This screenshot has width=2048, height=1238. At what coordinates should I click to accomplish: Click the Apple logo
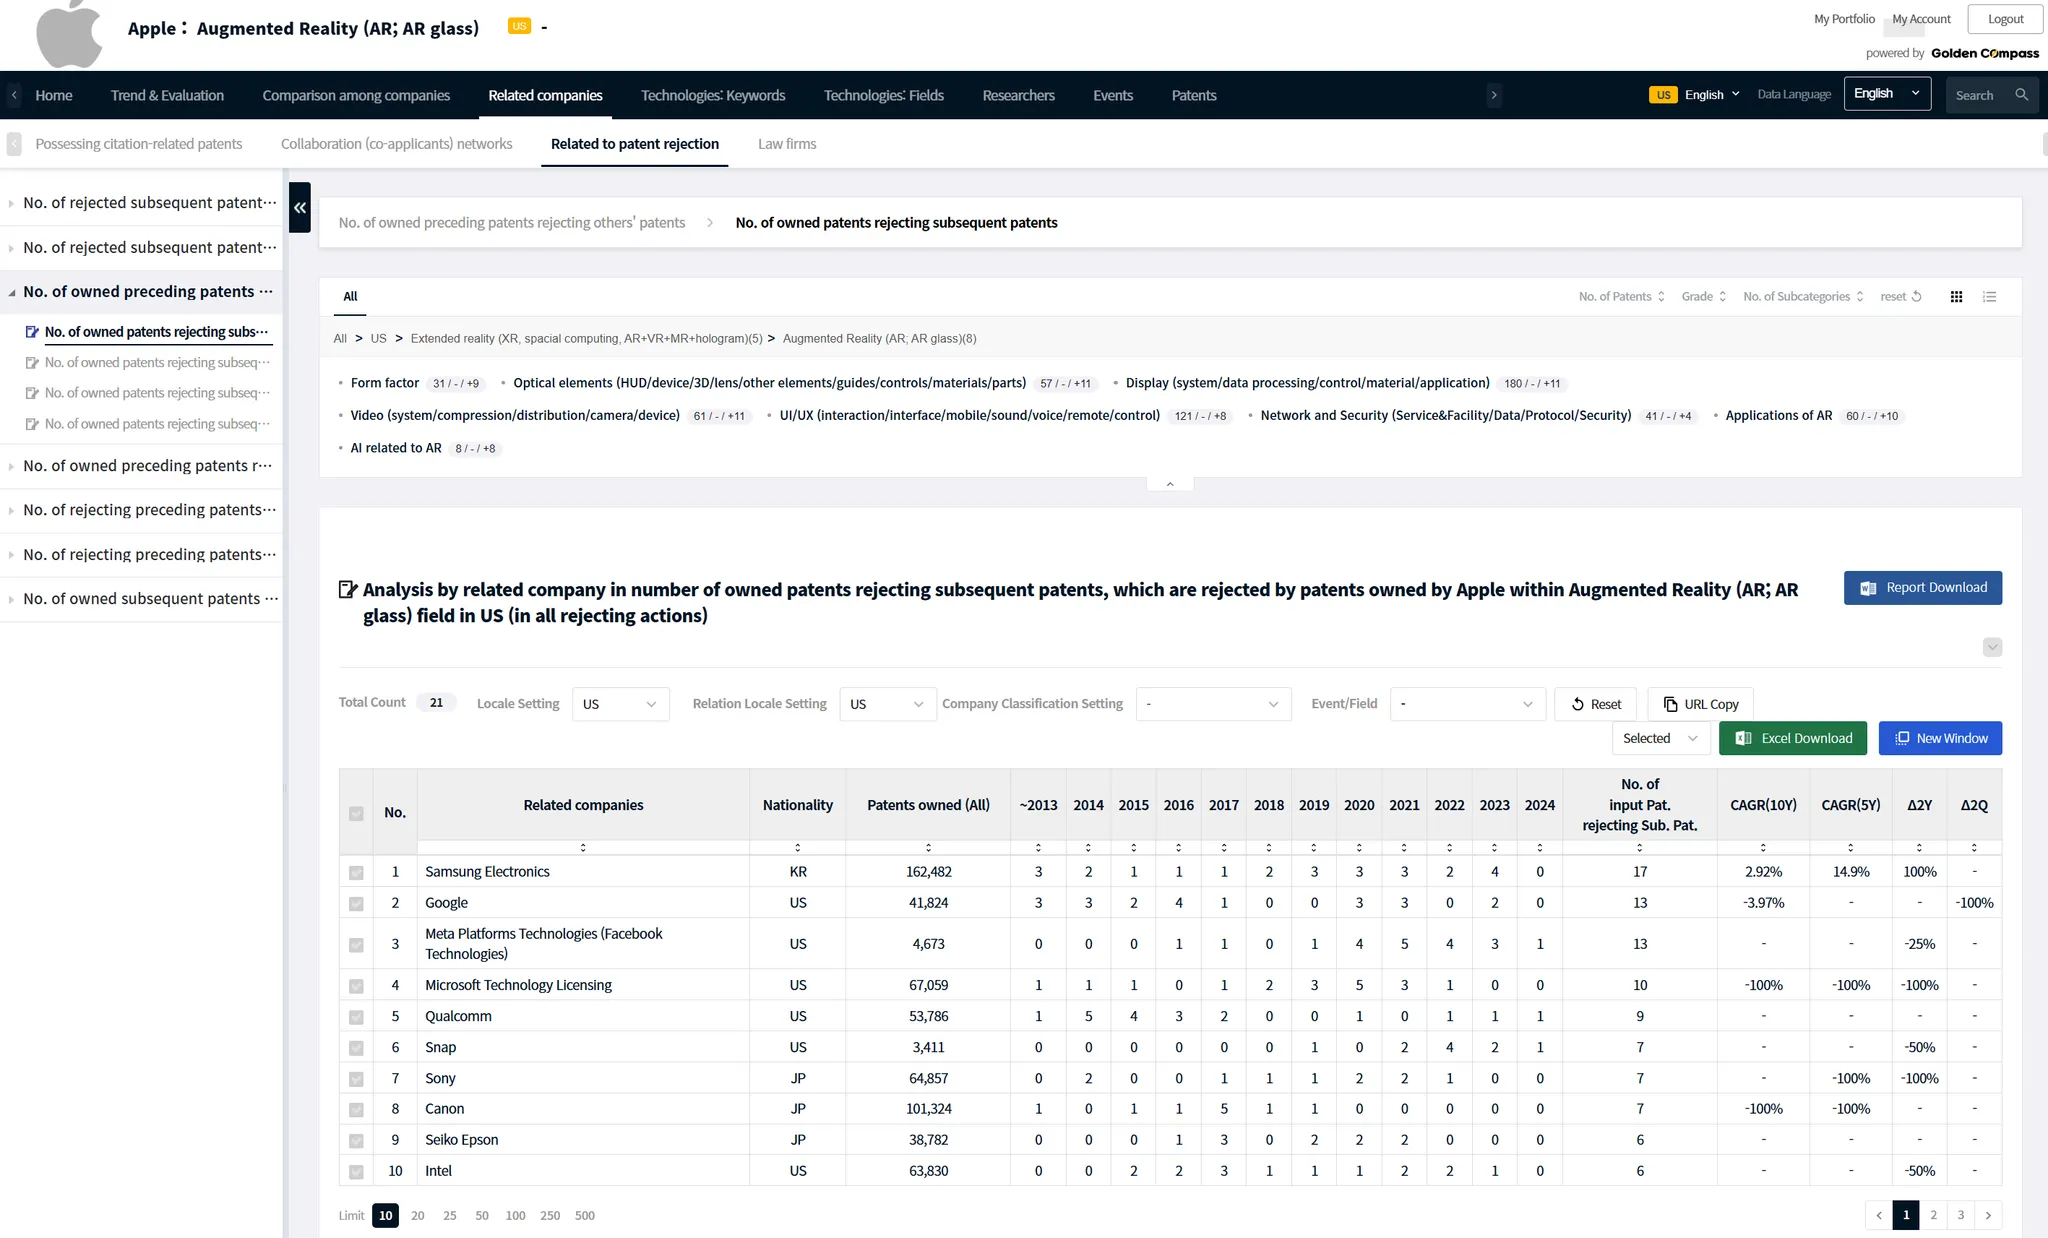[x=69, y=34]
